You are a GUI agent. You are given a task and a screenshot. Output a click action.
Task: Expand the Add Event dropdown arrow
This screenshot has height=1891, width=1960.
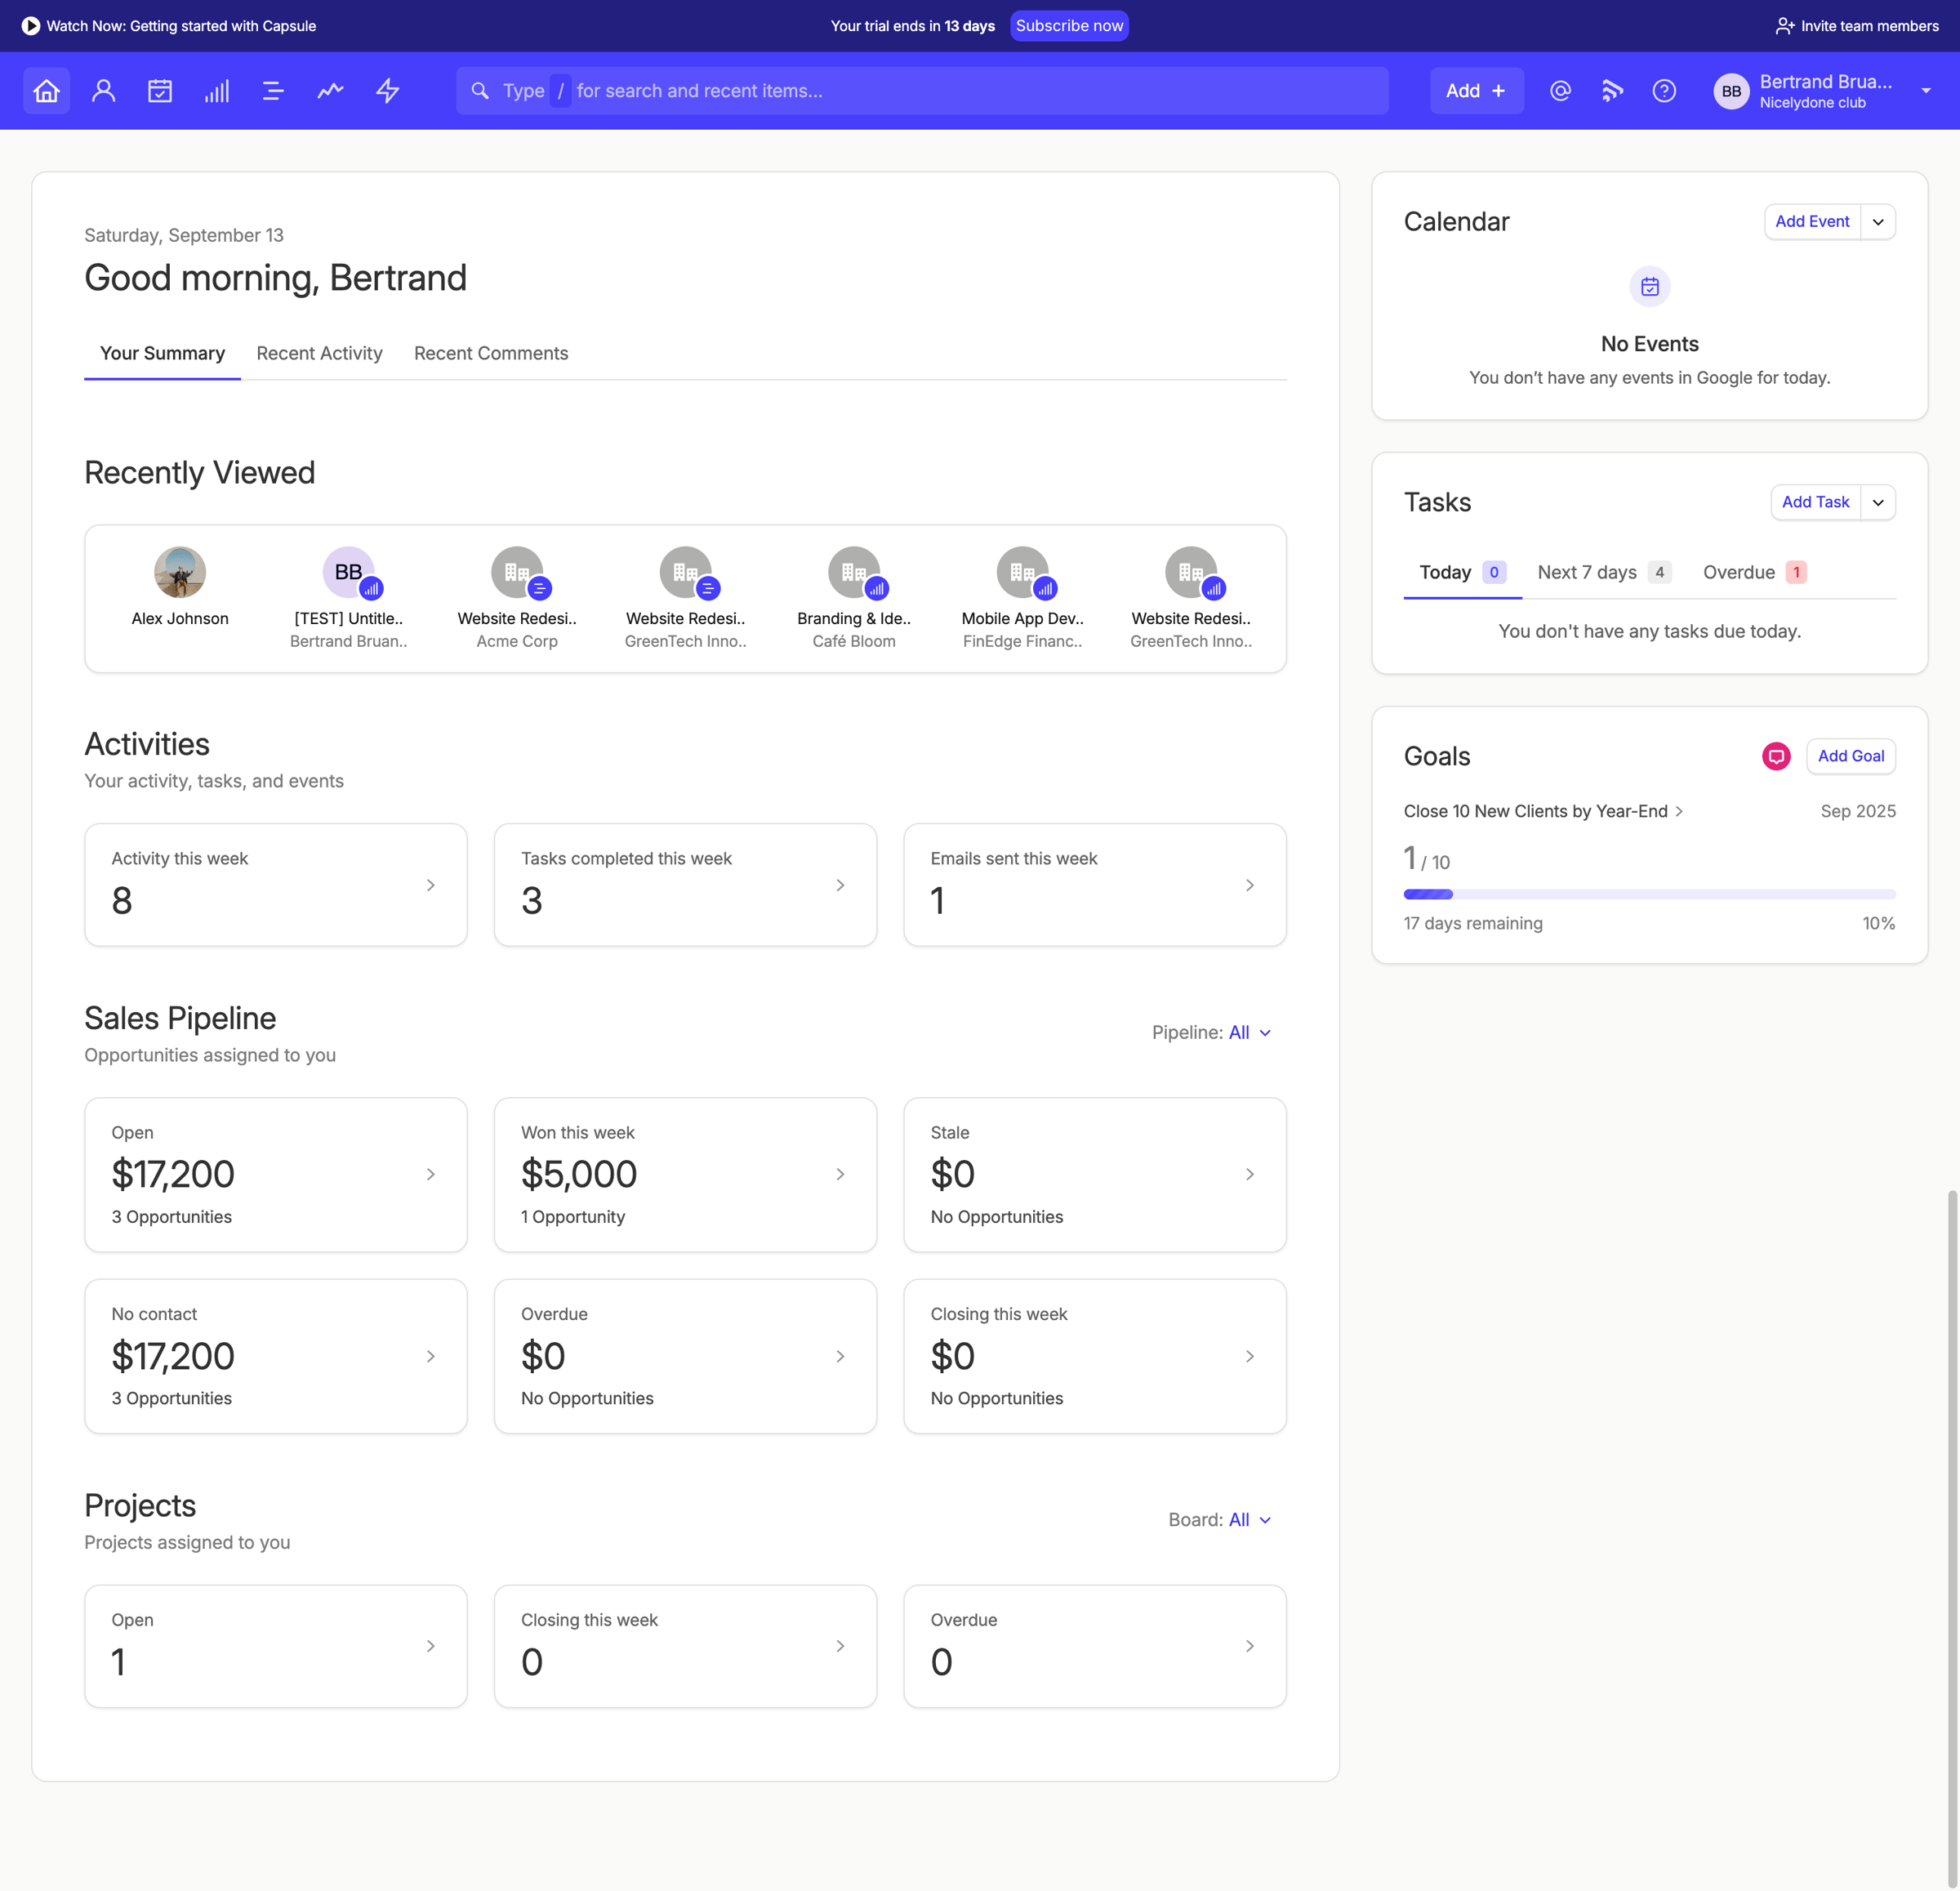tap(1878, 222)
